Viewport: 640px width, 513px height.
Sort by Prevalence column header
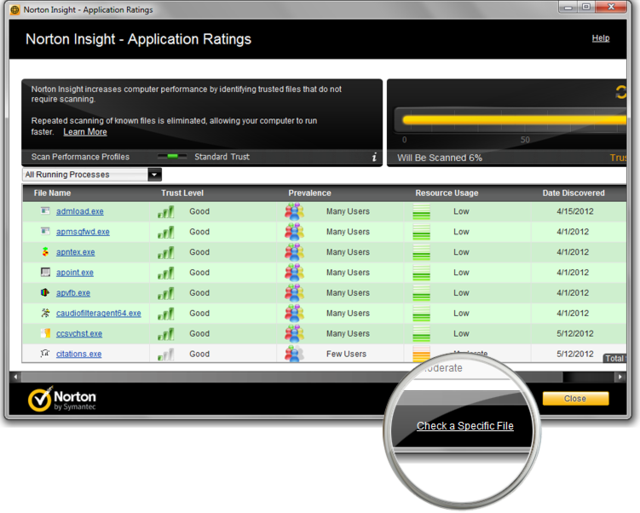[309, 193]
